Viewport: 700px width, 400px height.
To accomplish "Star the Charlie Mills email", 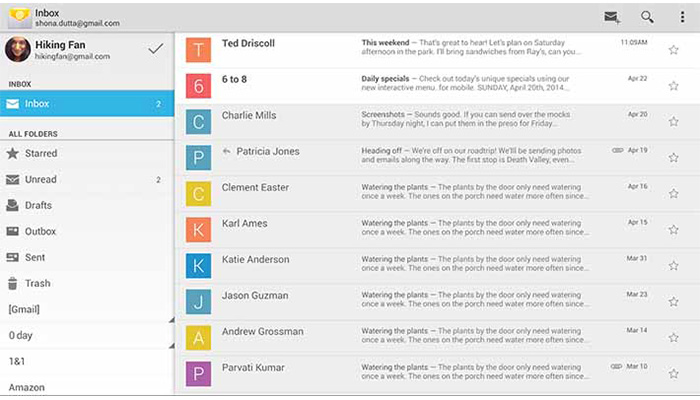I will [x=674, y=121].
